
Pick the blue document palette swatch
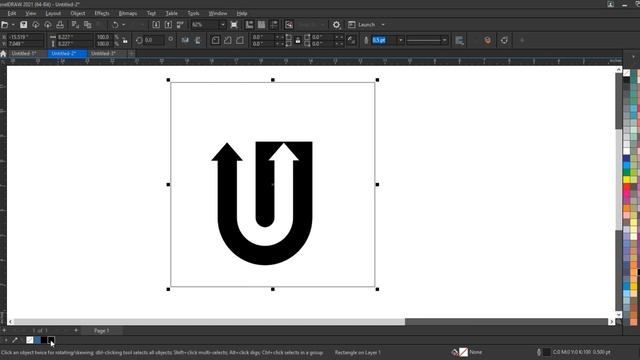(x=37, y=340)
